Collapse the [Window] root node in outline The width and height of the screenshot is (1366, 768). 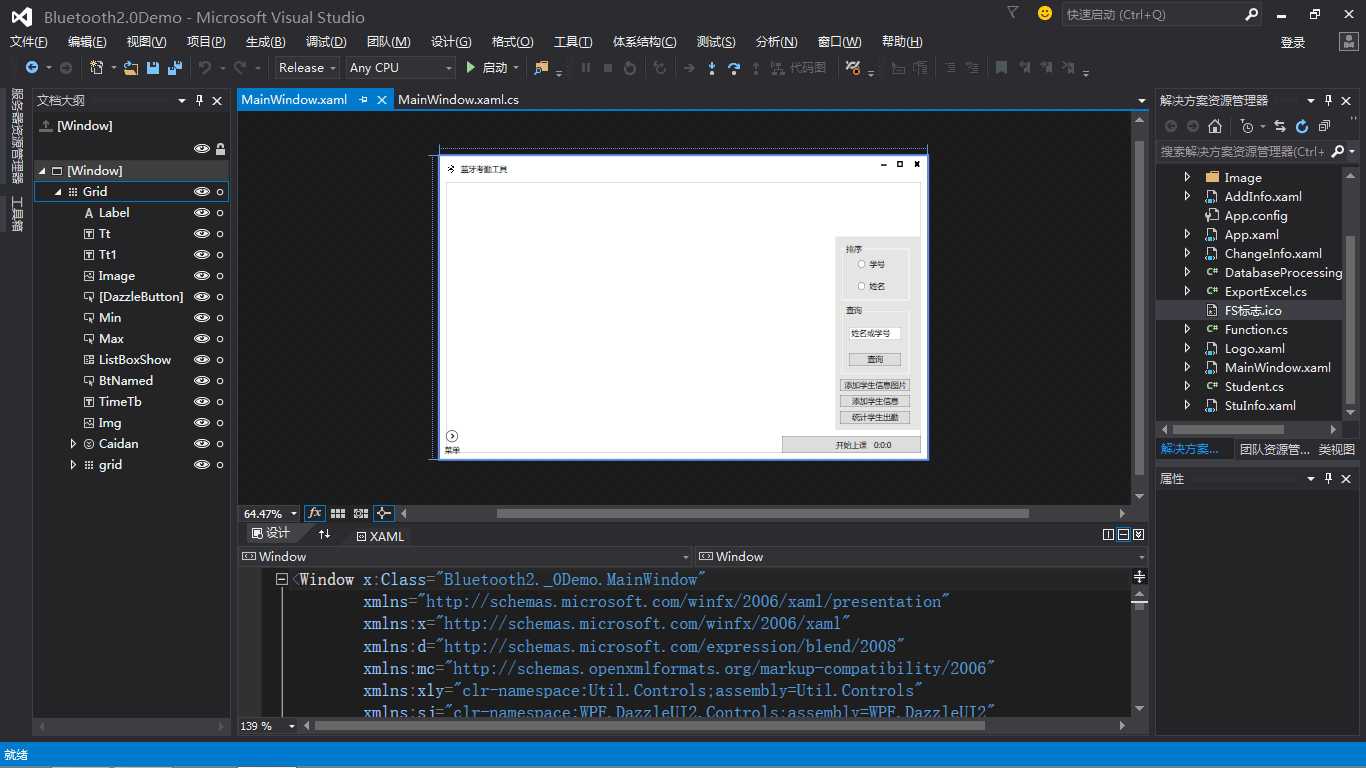pos(41,171)
